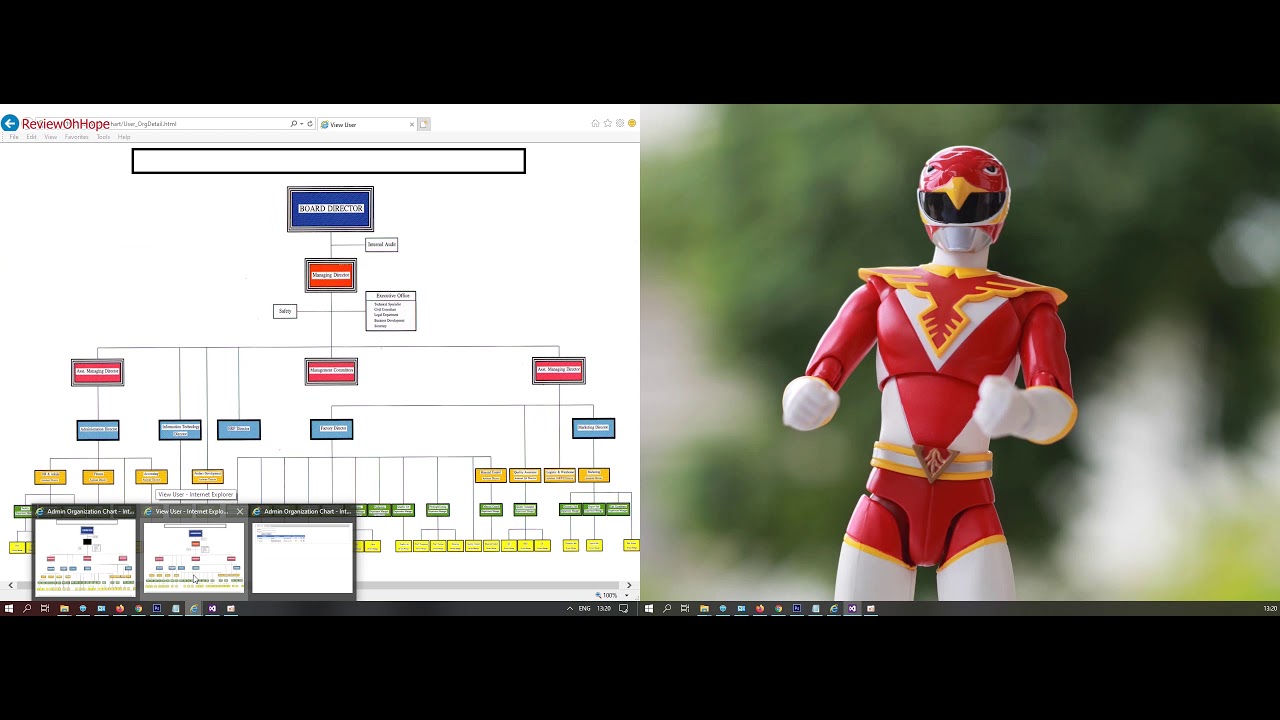The height and width of the screenshot is (720, 1280).
Task: Open the File menu
Action: coord(14,137)
